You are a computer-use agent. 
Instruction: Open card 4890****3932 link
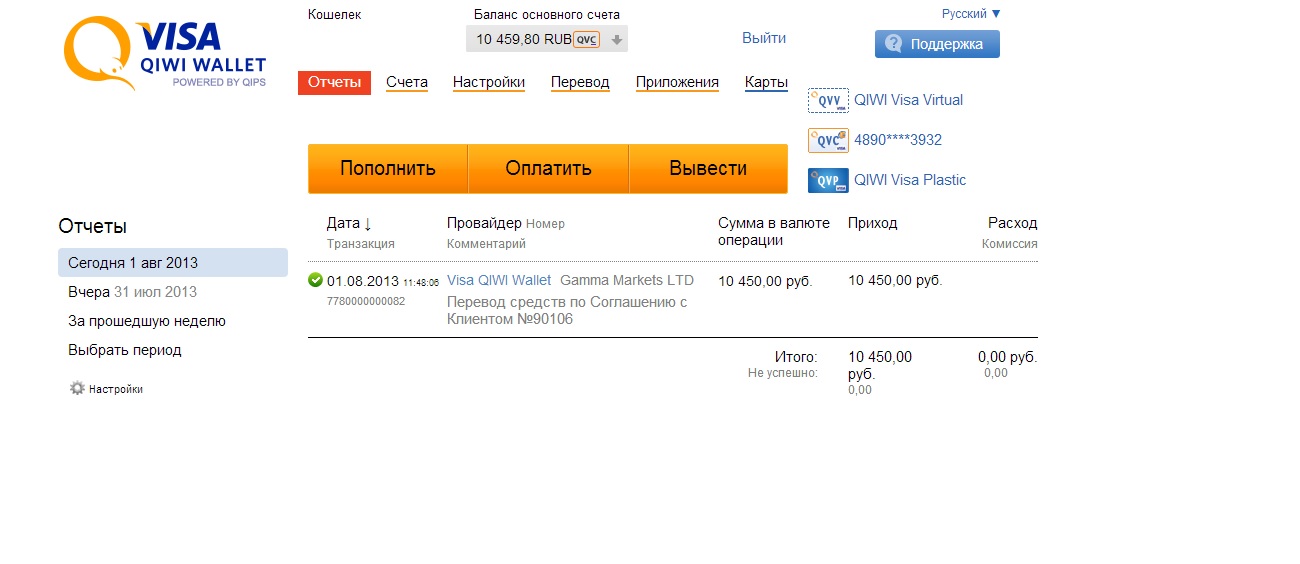point(898,140)
